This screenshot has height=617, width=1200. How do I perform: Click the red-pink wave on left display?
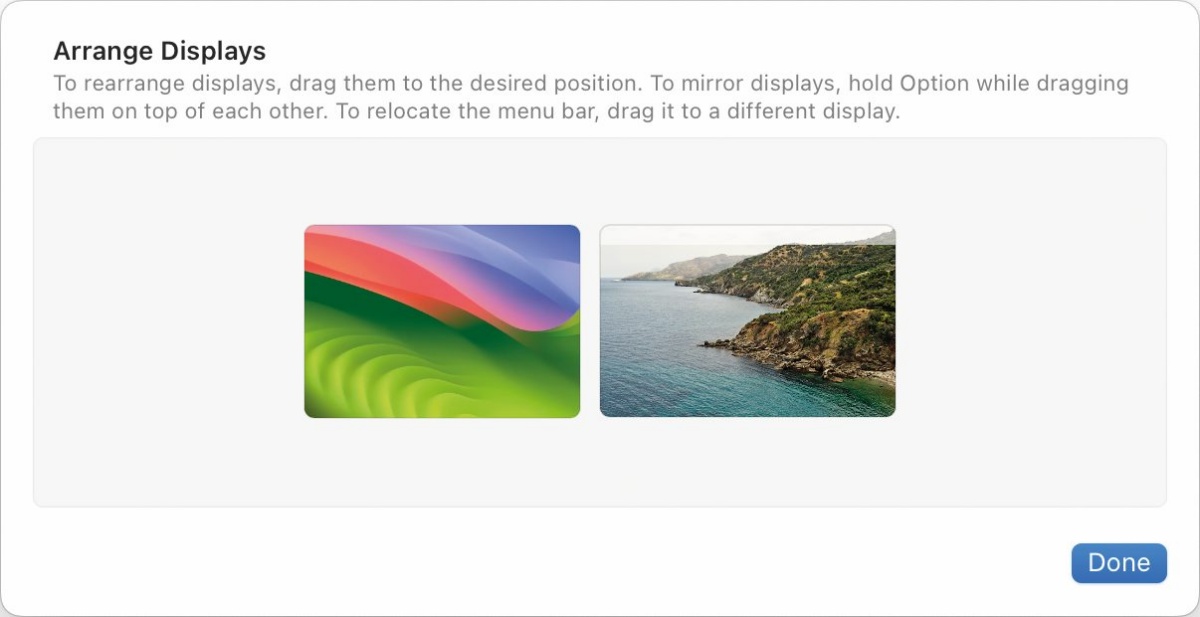[390, 270]
